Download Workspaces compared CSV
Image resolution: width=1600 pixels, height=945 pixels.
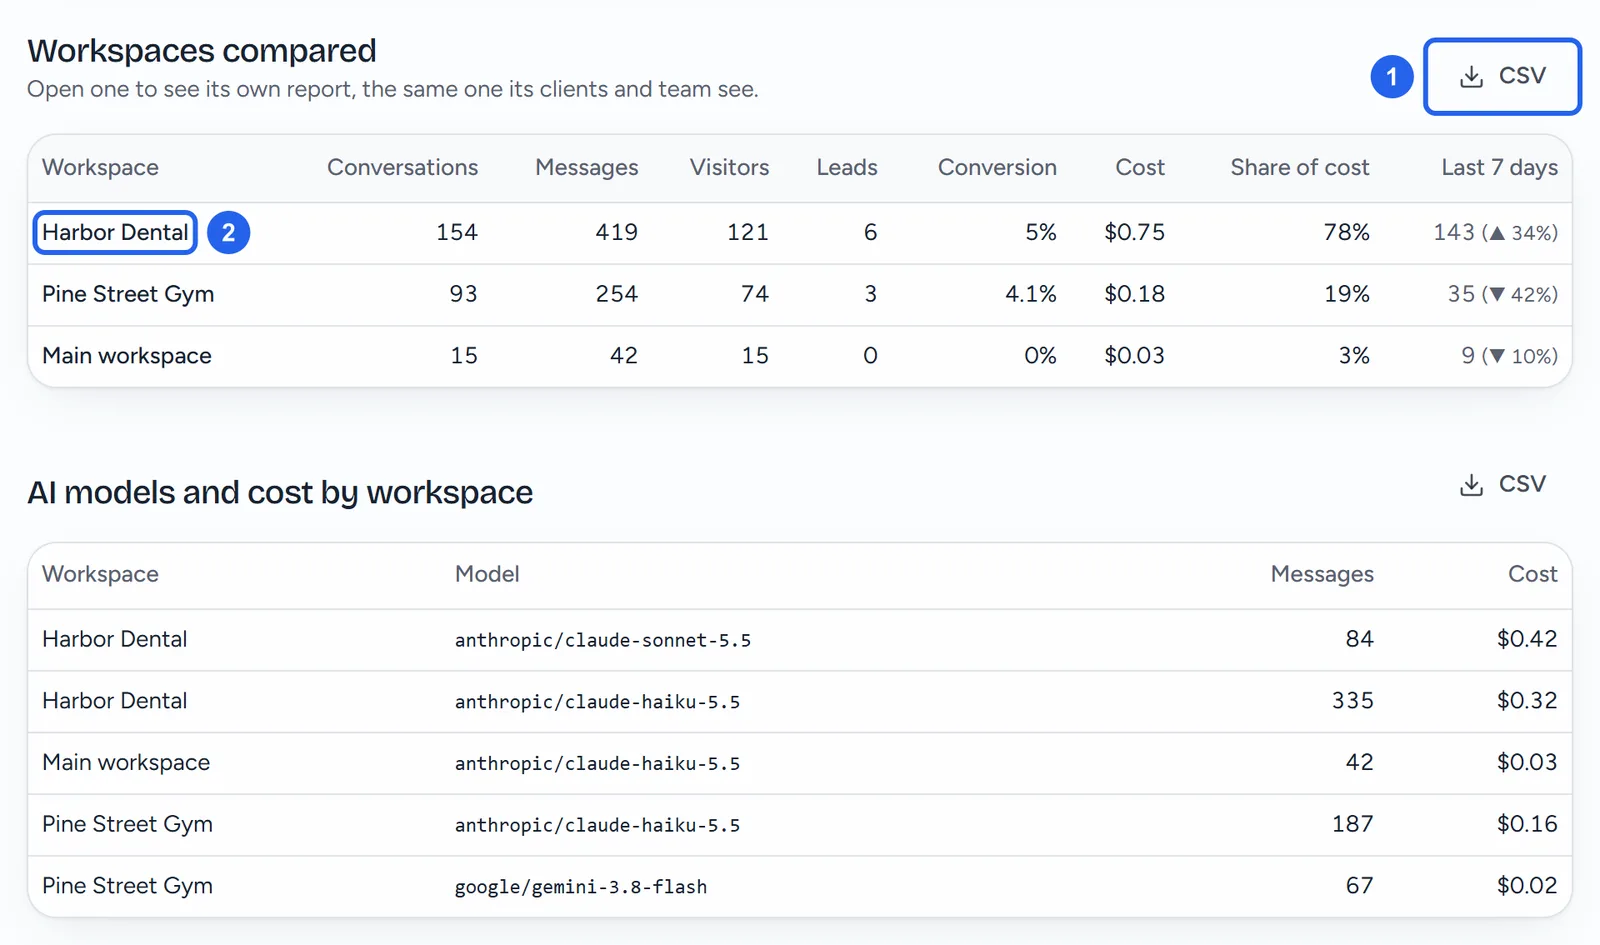pyautogui.click(x=1502, y=76)
